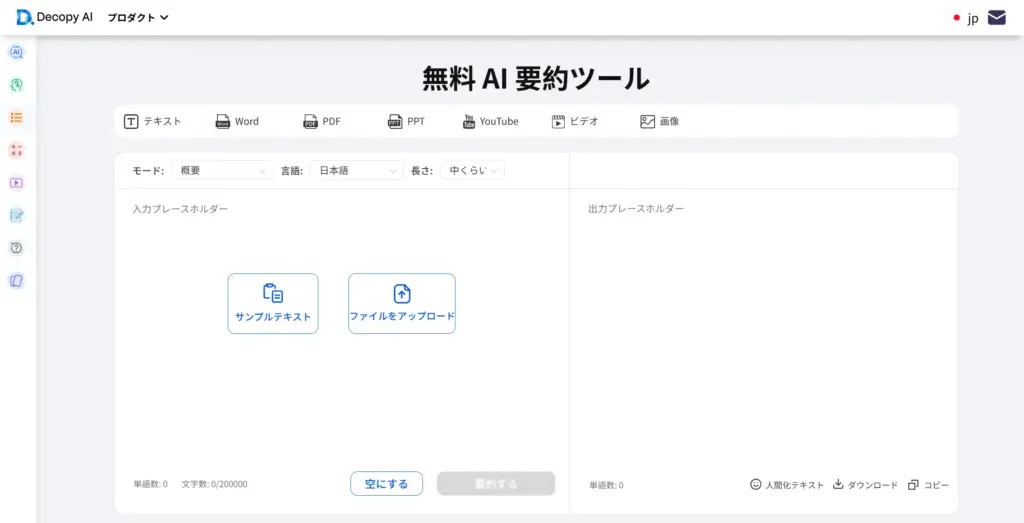The width and height of the screenshot is (1024, 523).
Task: Open the green head icon tool
Action: pos(16,85)
